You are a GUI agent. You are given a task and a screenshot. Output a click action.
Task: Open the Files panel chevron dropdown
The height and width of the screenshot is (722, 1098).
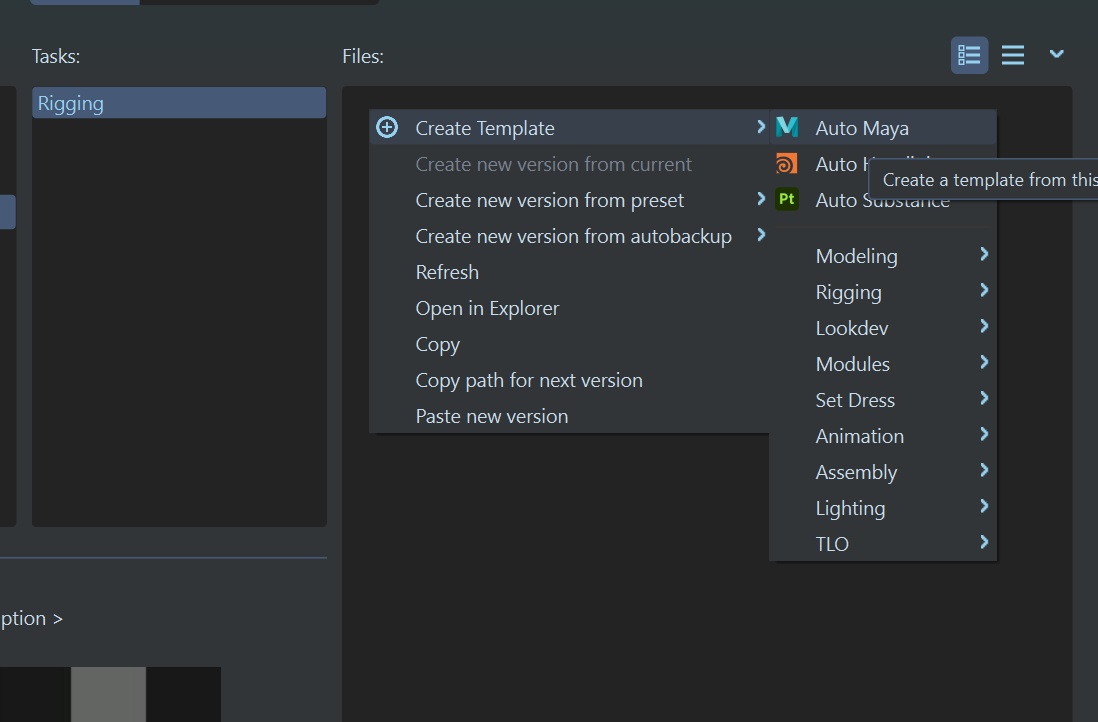coord(1056,54)
